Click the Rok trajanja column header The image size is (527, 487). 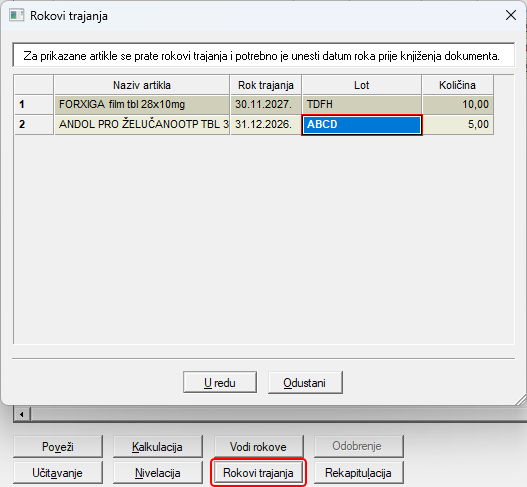point(266,85)
